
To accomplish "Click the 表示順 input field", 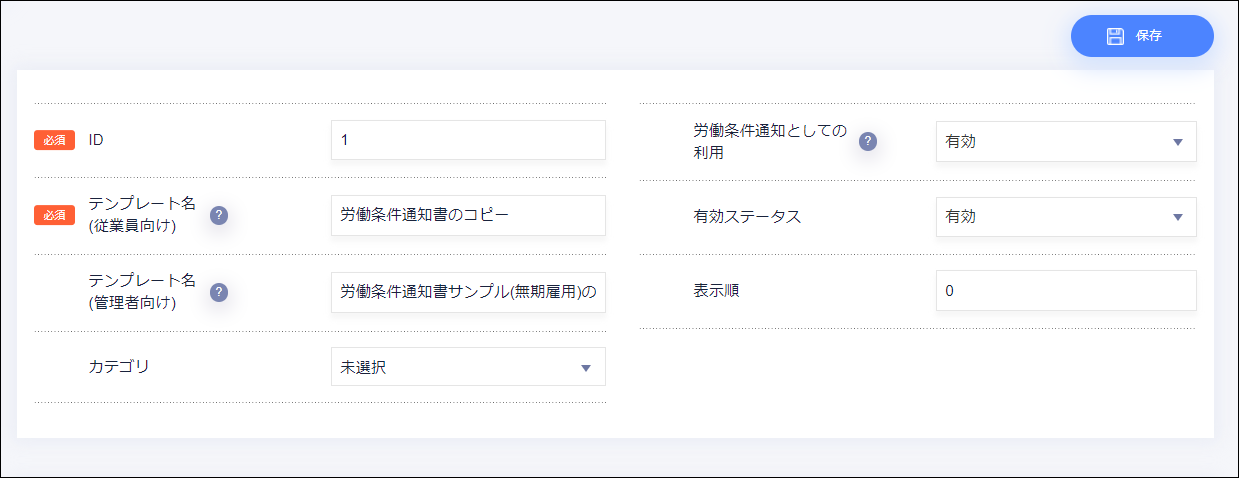I will pyautogui.click(x=1066, y=291).
